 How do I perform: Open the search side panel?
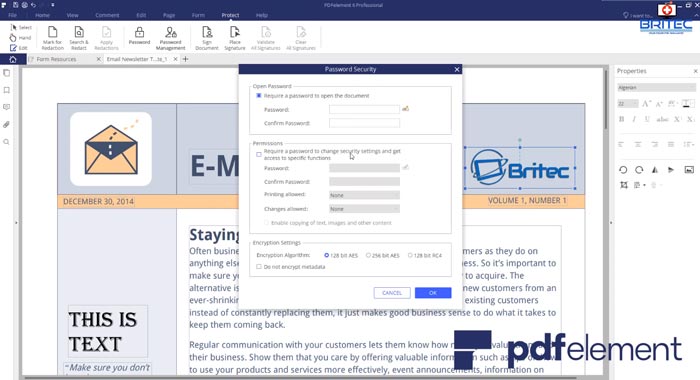click(x=7, y=142)
